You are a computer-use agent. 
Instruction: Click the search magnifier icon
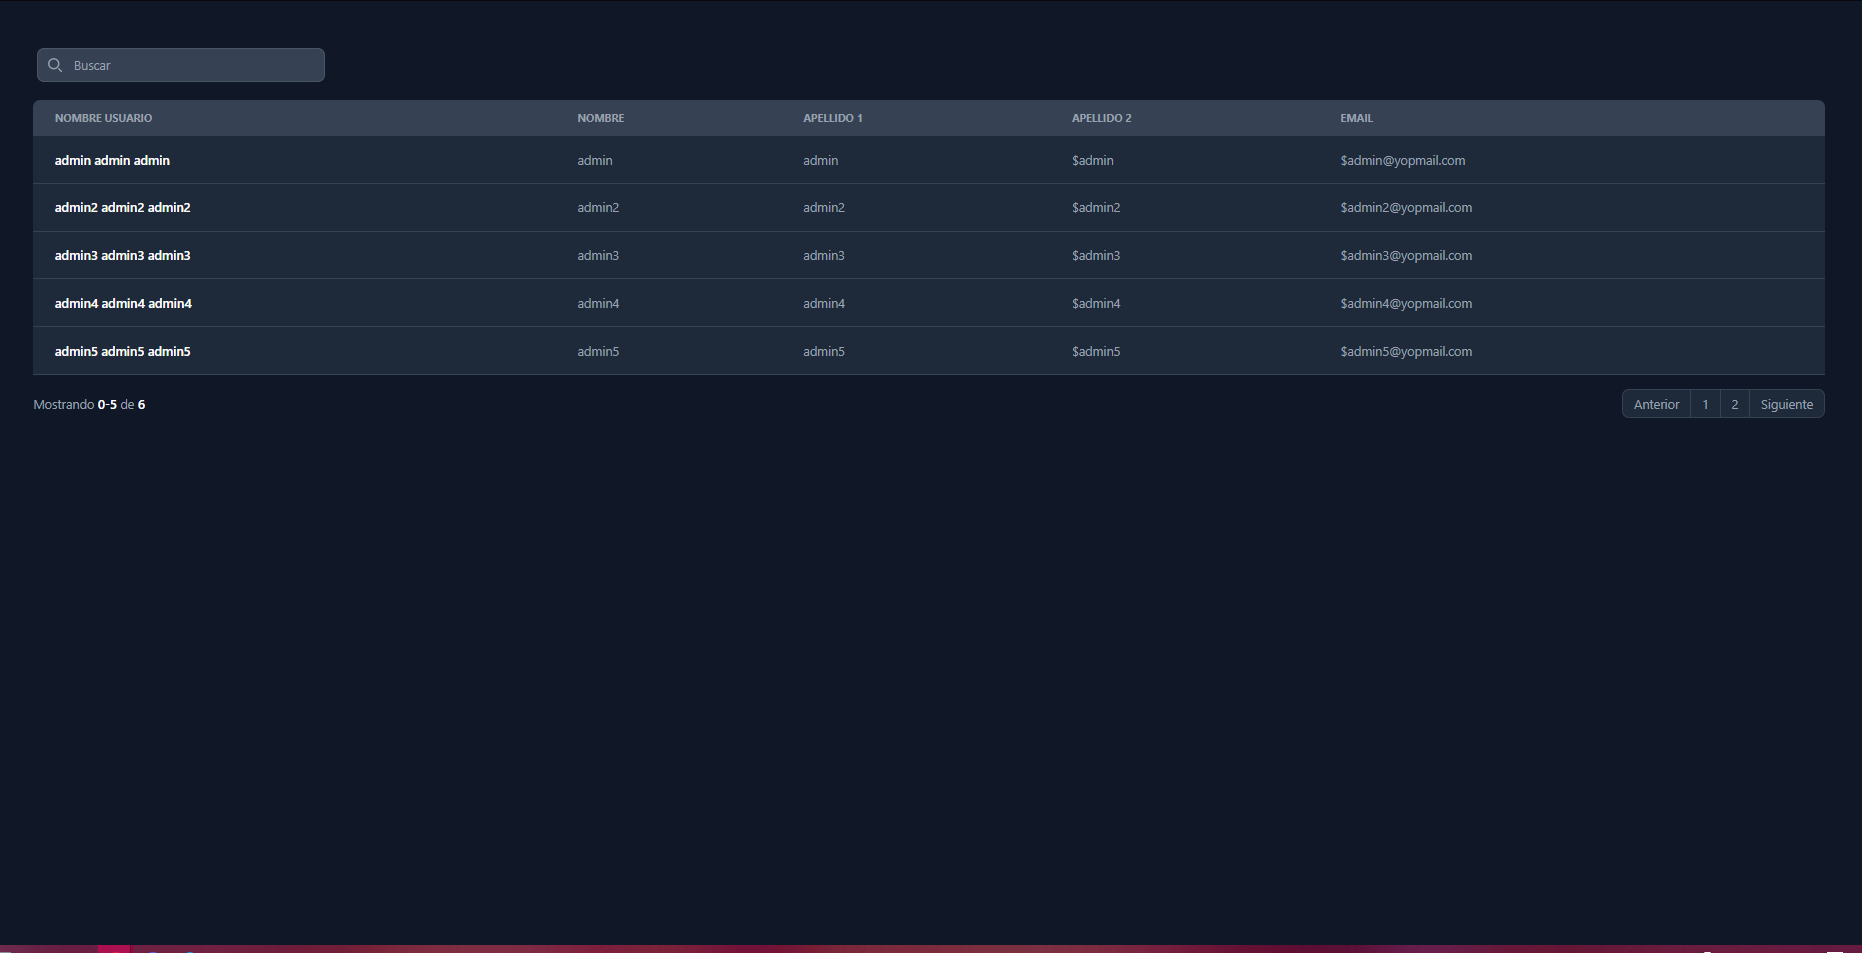pos(55,65)
